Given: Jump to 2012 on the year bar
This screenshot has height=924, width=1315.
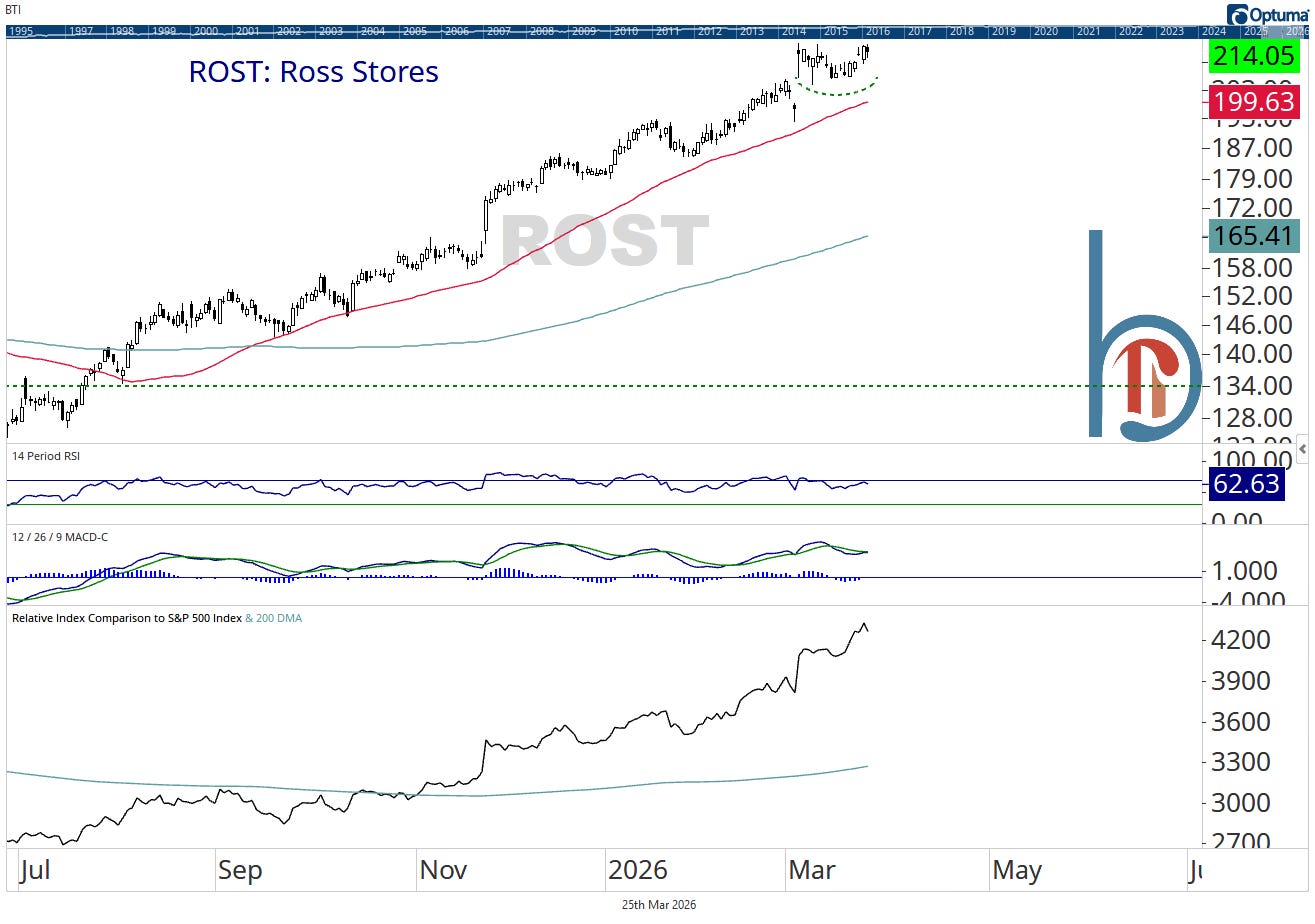Looking at the screenshot, I should point(709,31).
